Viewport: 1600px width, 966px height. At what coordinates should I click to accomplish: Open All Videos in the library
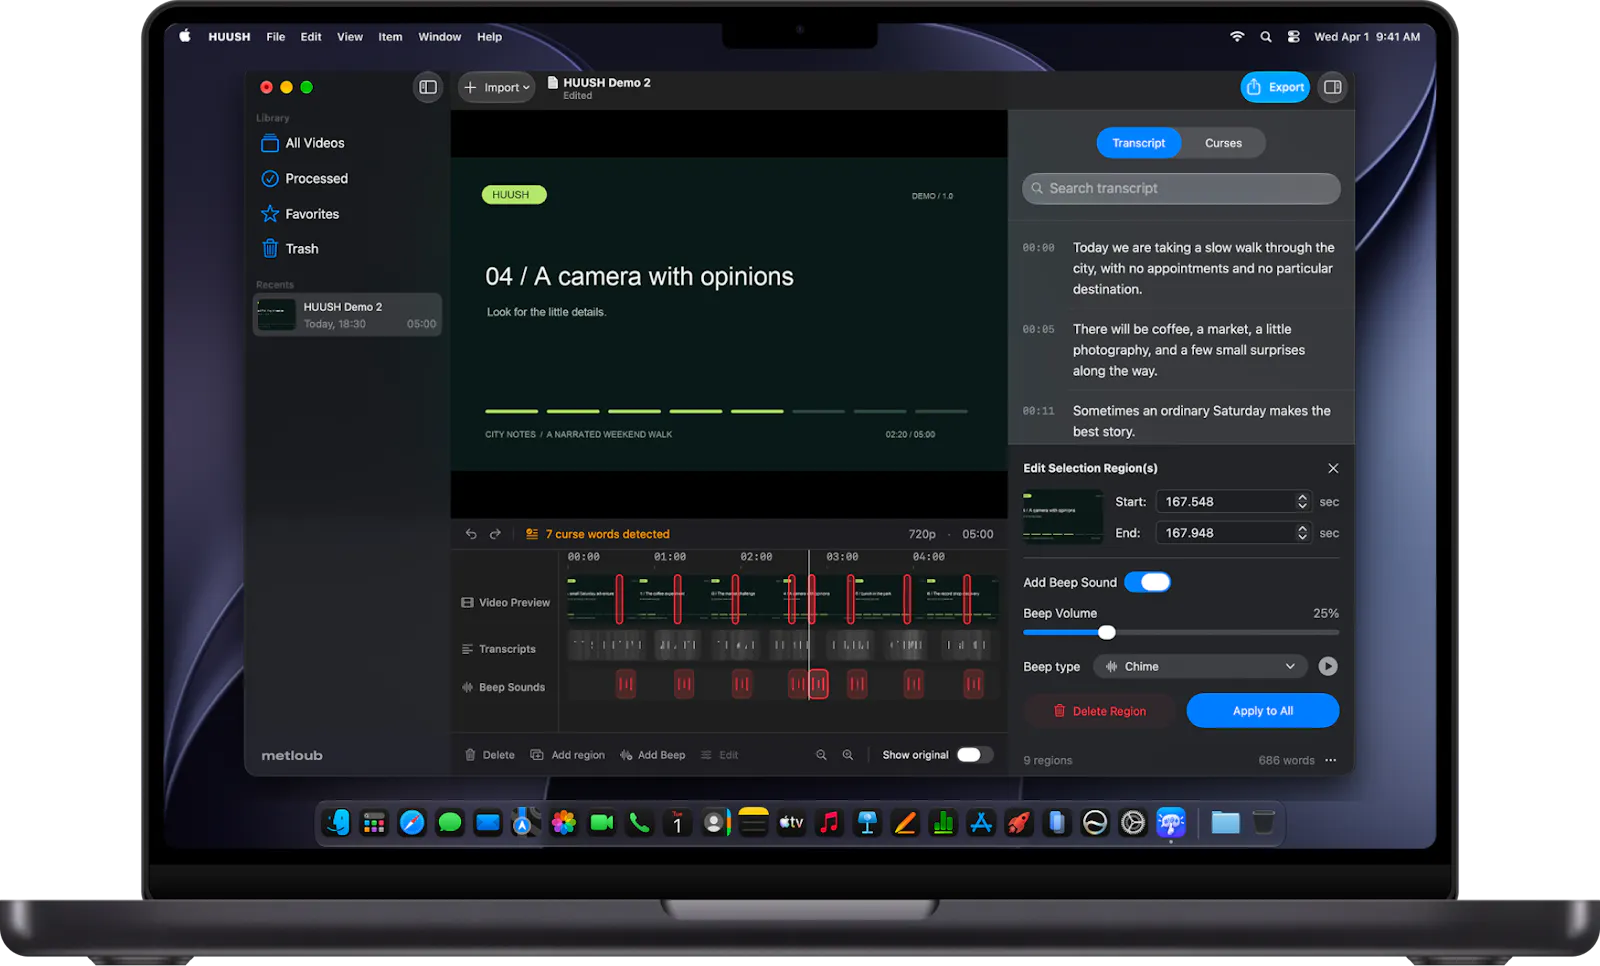click(x=303, y=143)
